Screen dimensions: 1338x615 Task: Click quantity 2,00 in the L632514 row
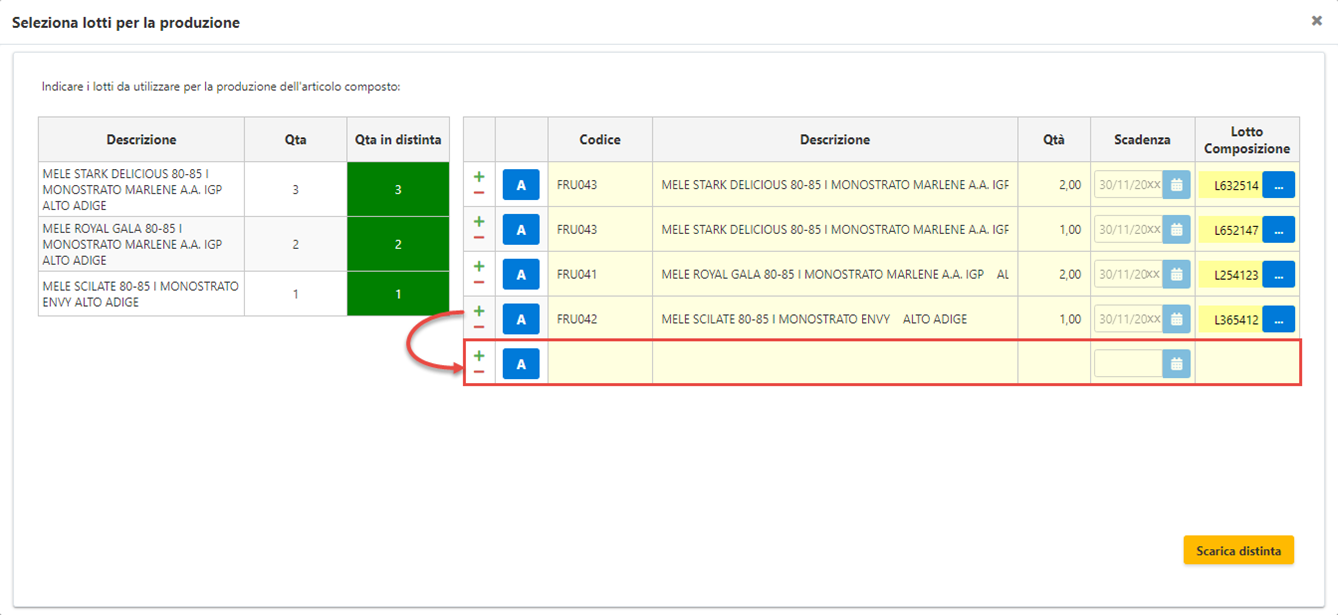[1069, 184]
